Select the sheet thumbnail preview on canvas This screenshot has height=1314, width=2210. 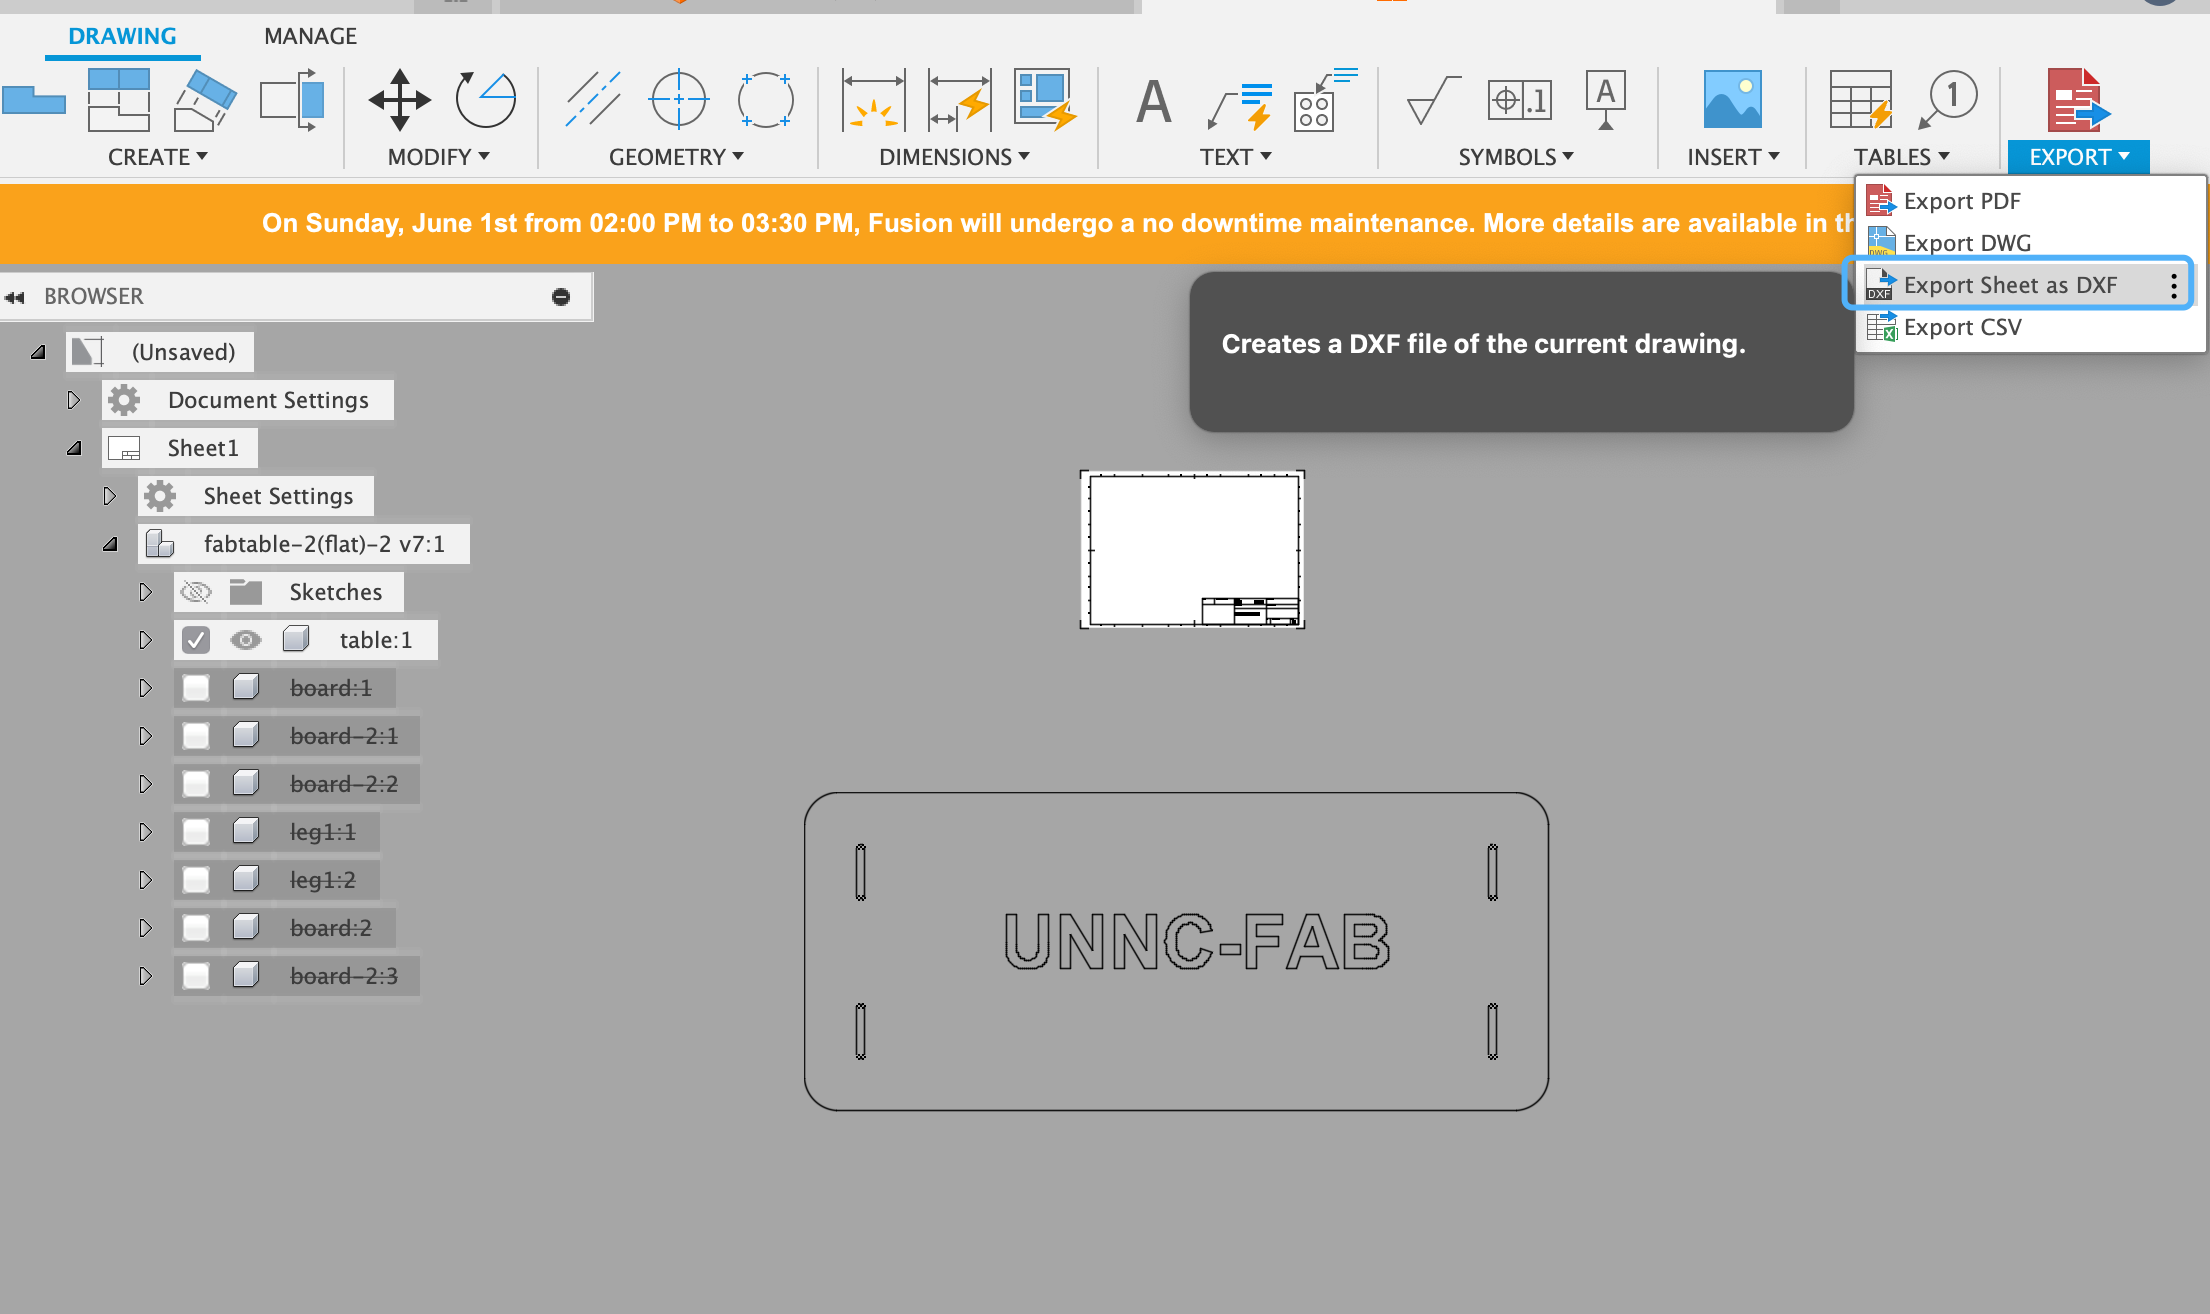tap(1192, 549)
